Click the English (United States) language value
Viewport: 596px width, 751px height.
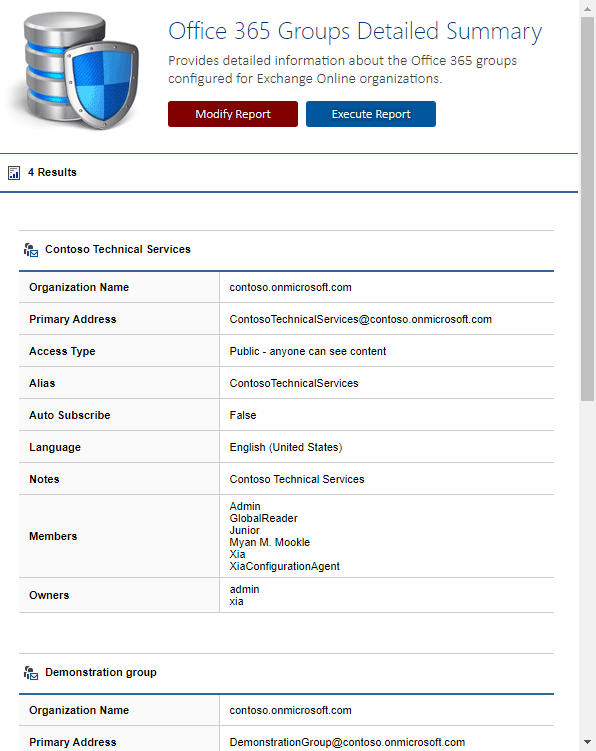pyautogui.click(x=286, y=447)
